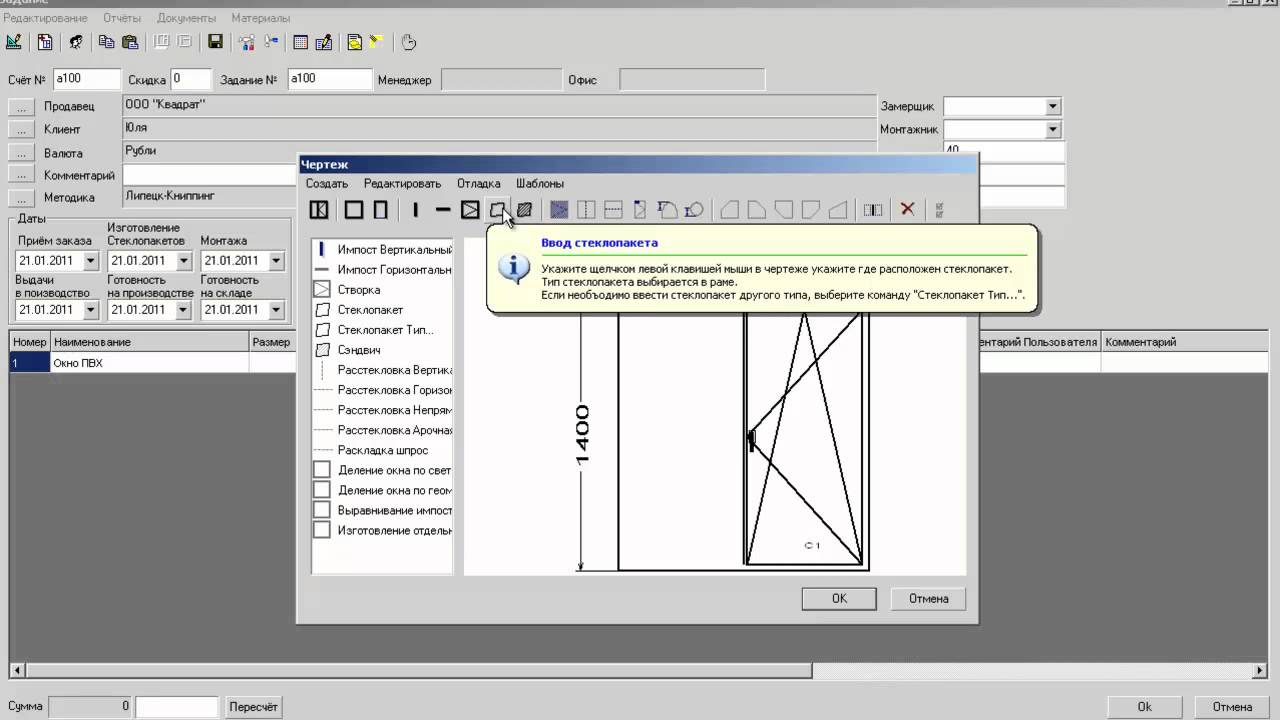Click the floppy disk save icon
The image size is (1280, 720).
point(215,42)
